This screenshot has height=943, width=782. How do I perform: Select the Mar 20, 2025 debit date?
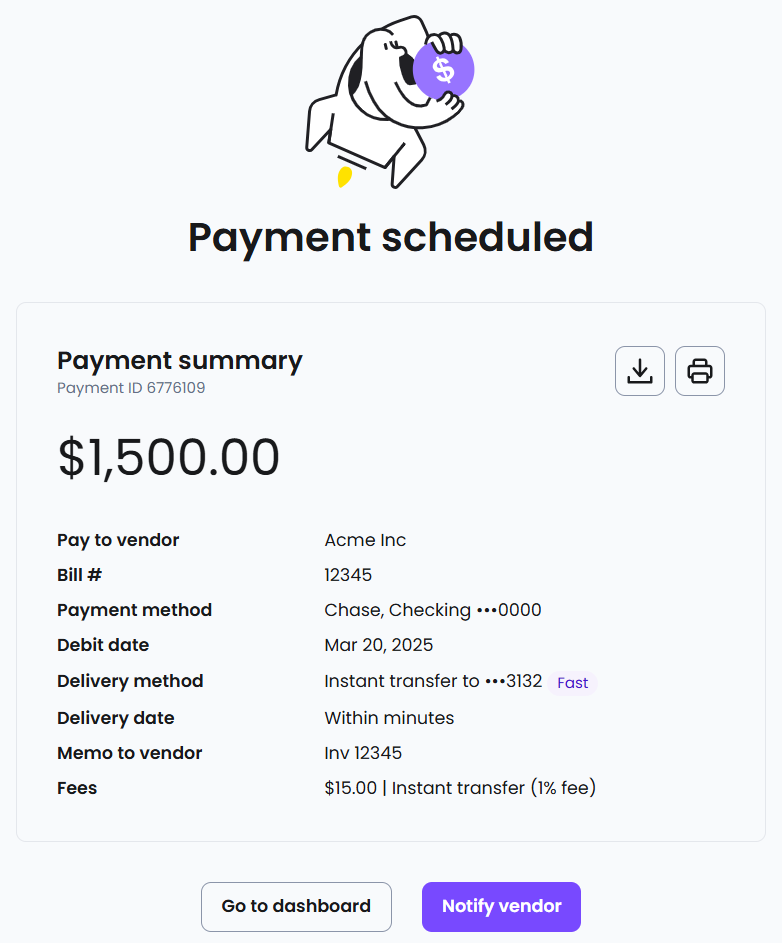pos(378,645)
